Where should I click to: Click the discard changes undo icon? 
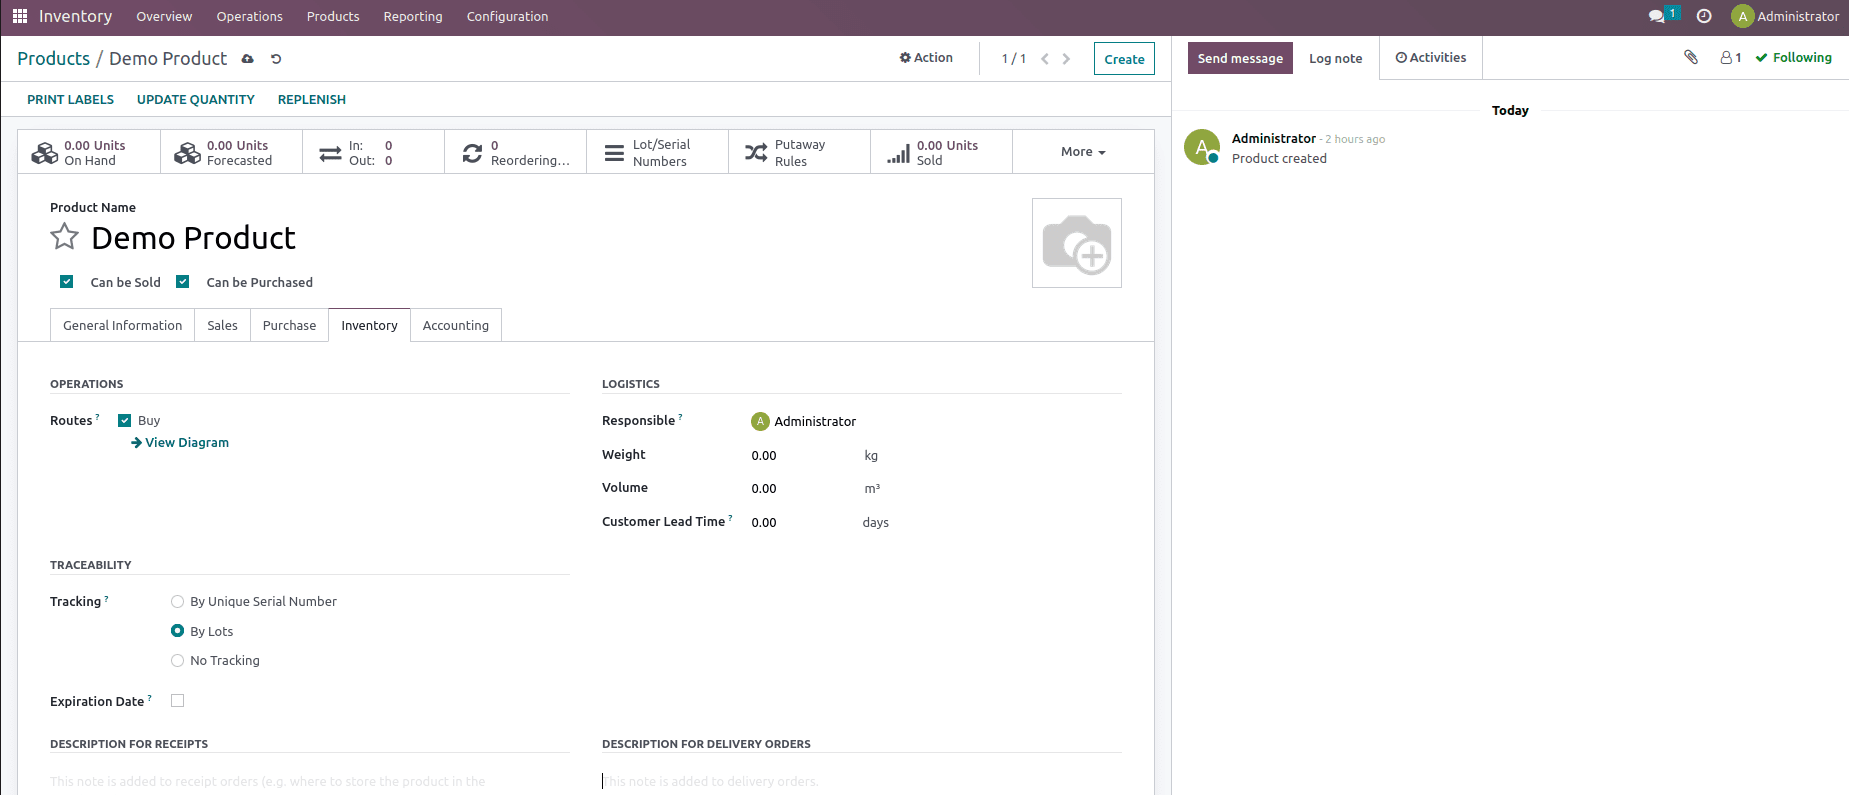(x=276, y=59)
